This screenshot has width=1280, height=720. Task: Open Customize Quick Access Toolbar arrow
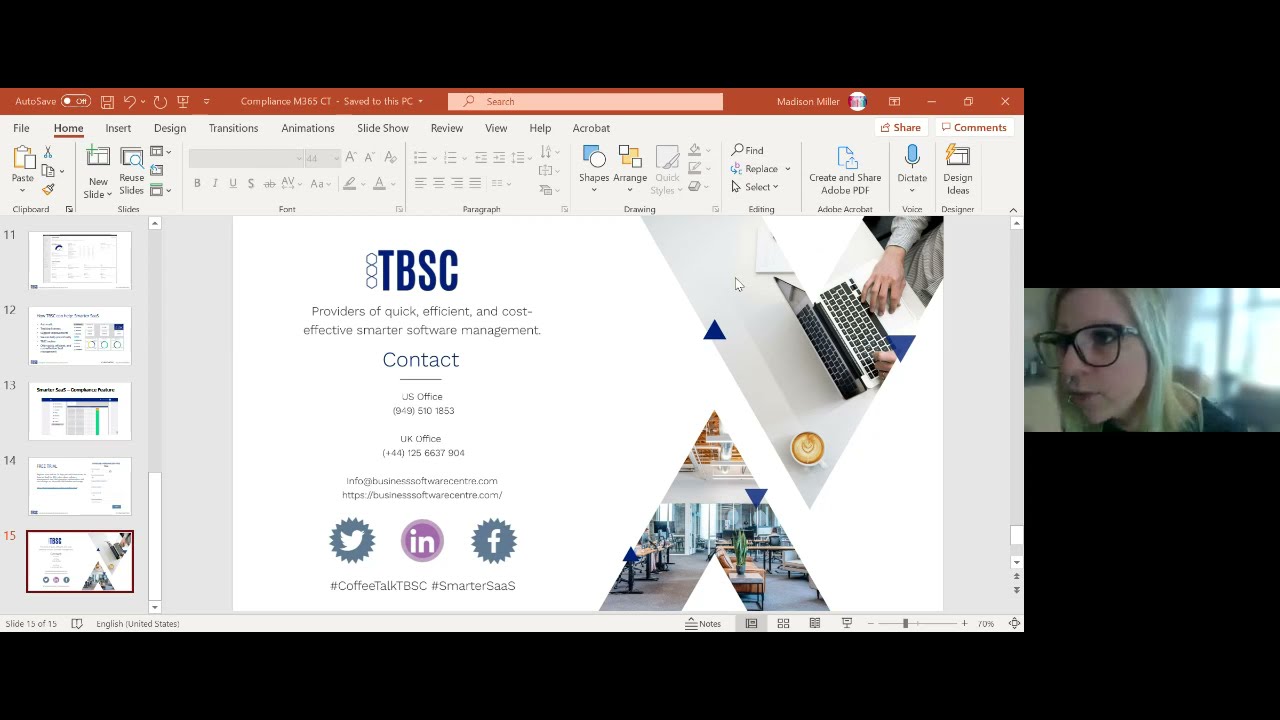(207, 101)
